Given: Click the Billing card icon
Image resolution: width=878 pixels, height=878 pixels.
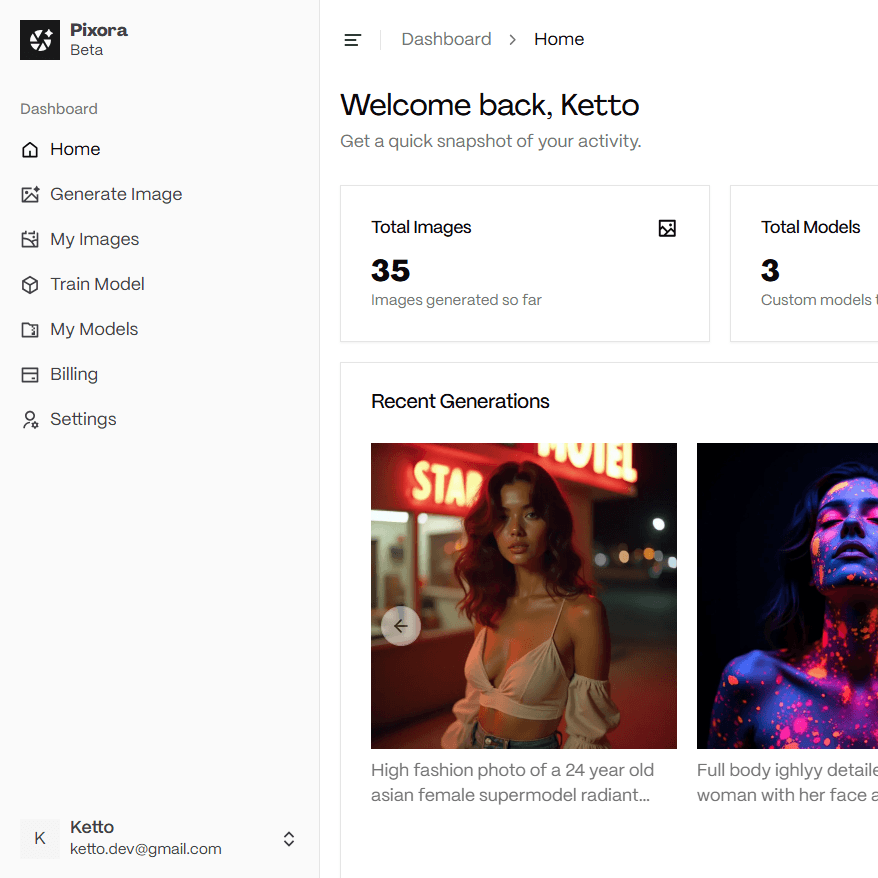Looking at the screenshot, I should [30, 374].
